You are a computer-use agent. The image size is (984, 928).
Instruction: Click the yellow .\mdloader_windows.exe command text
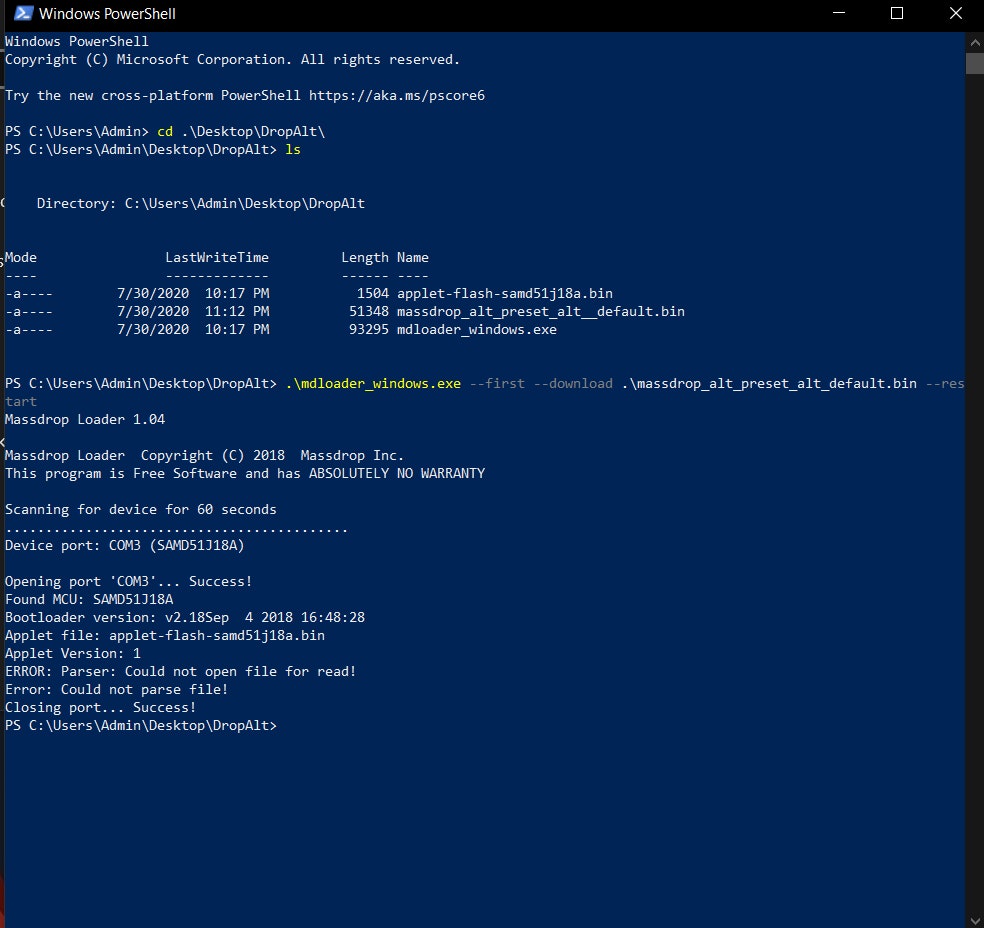373,384
